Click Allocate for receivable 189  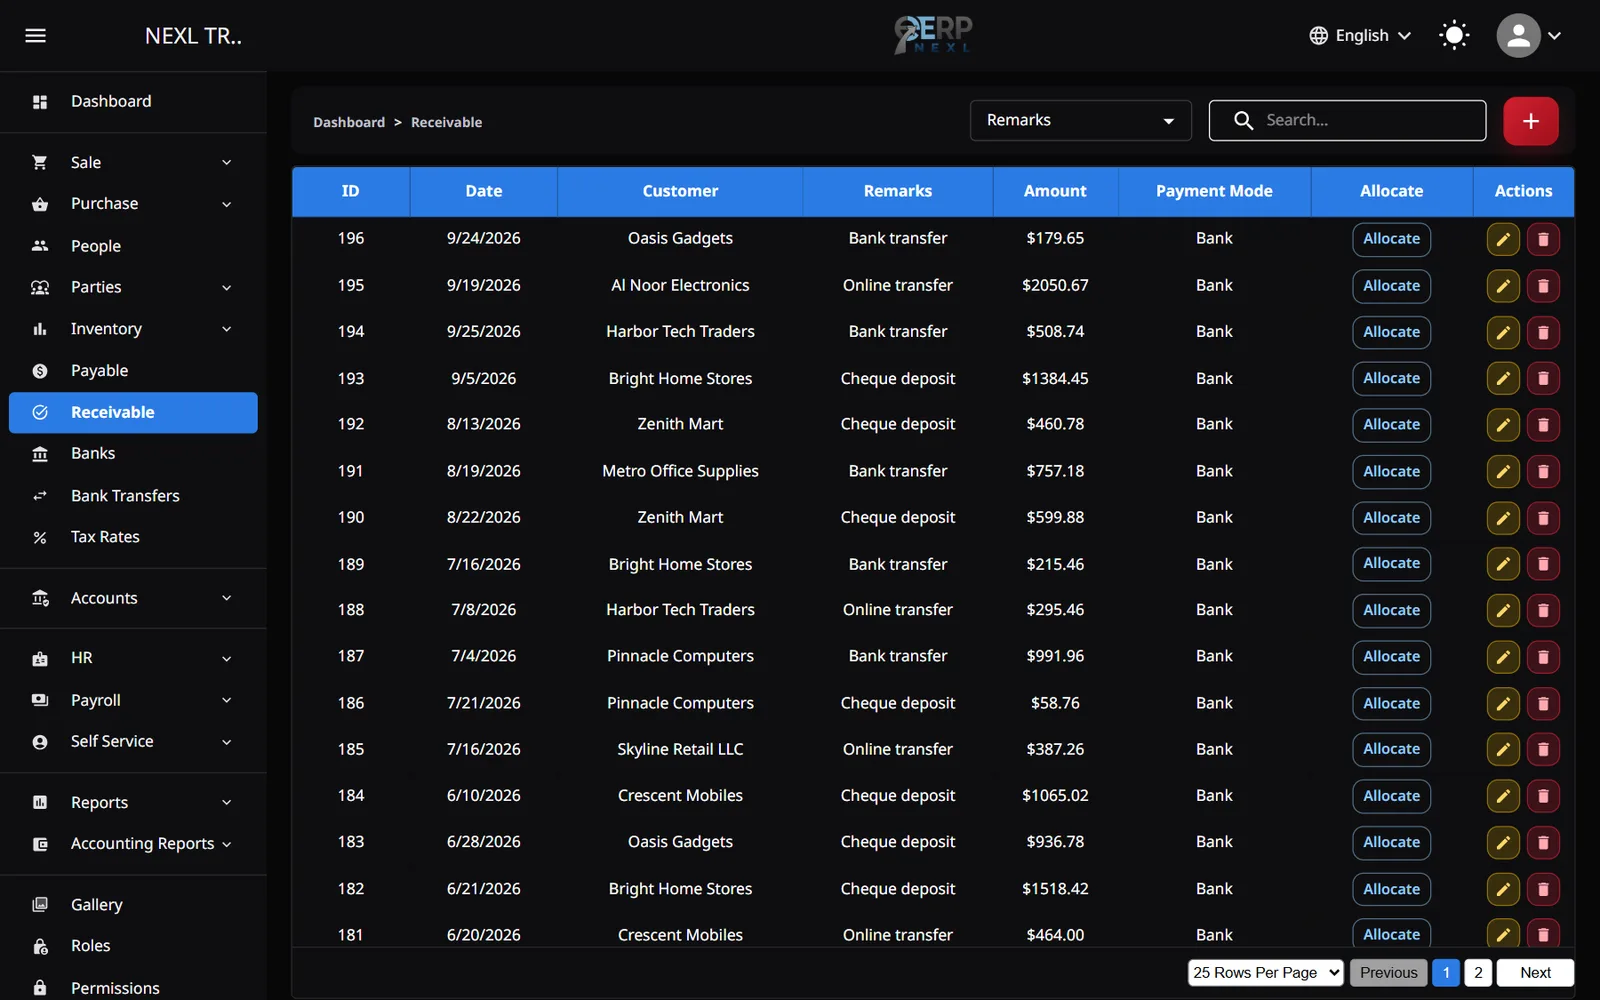click(1391, 564)
